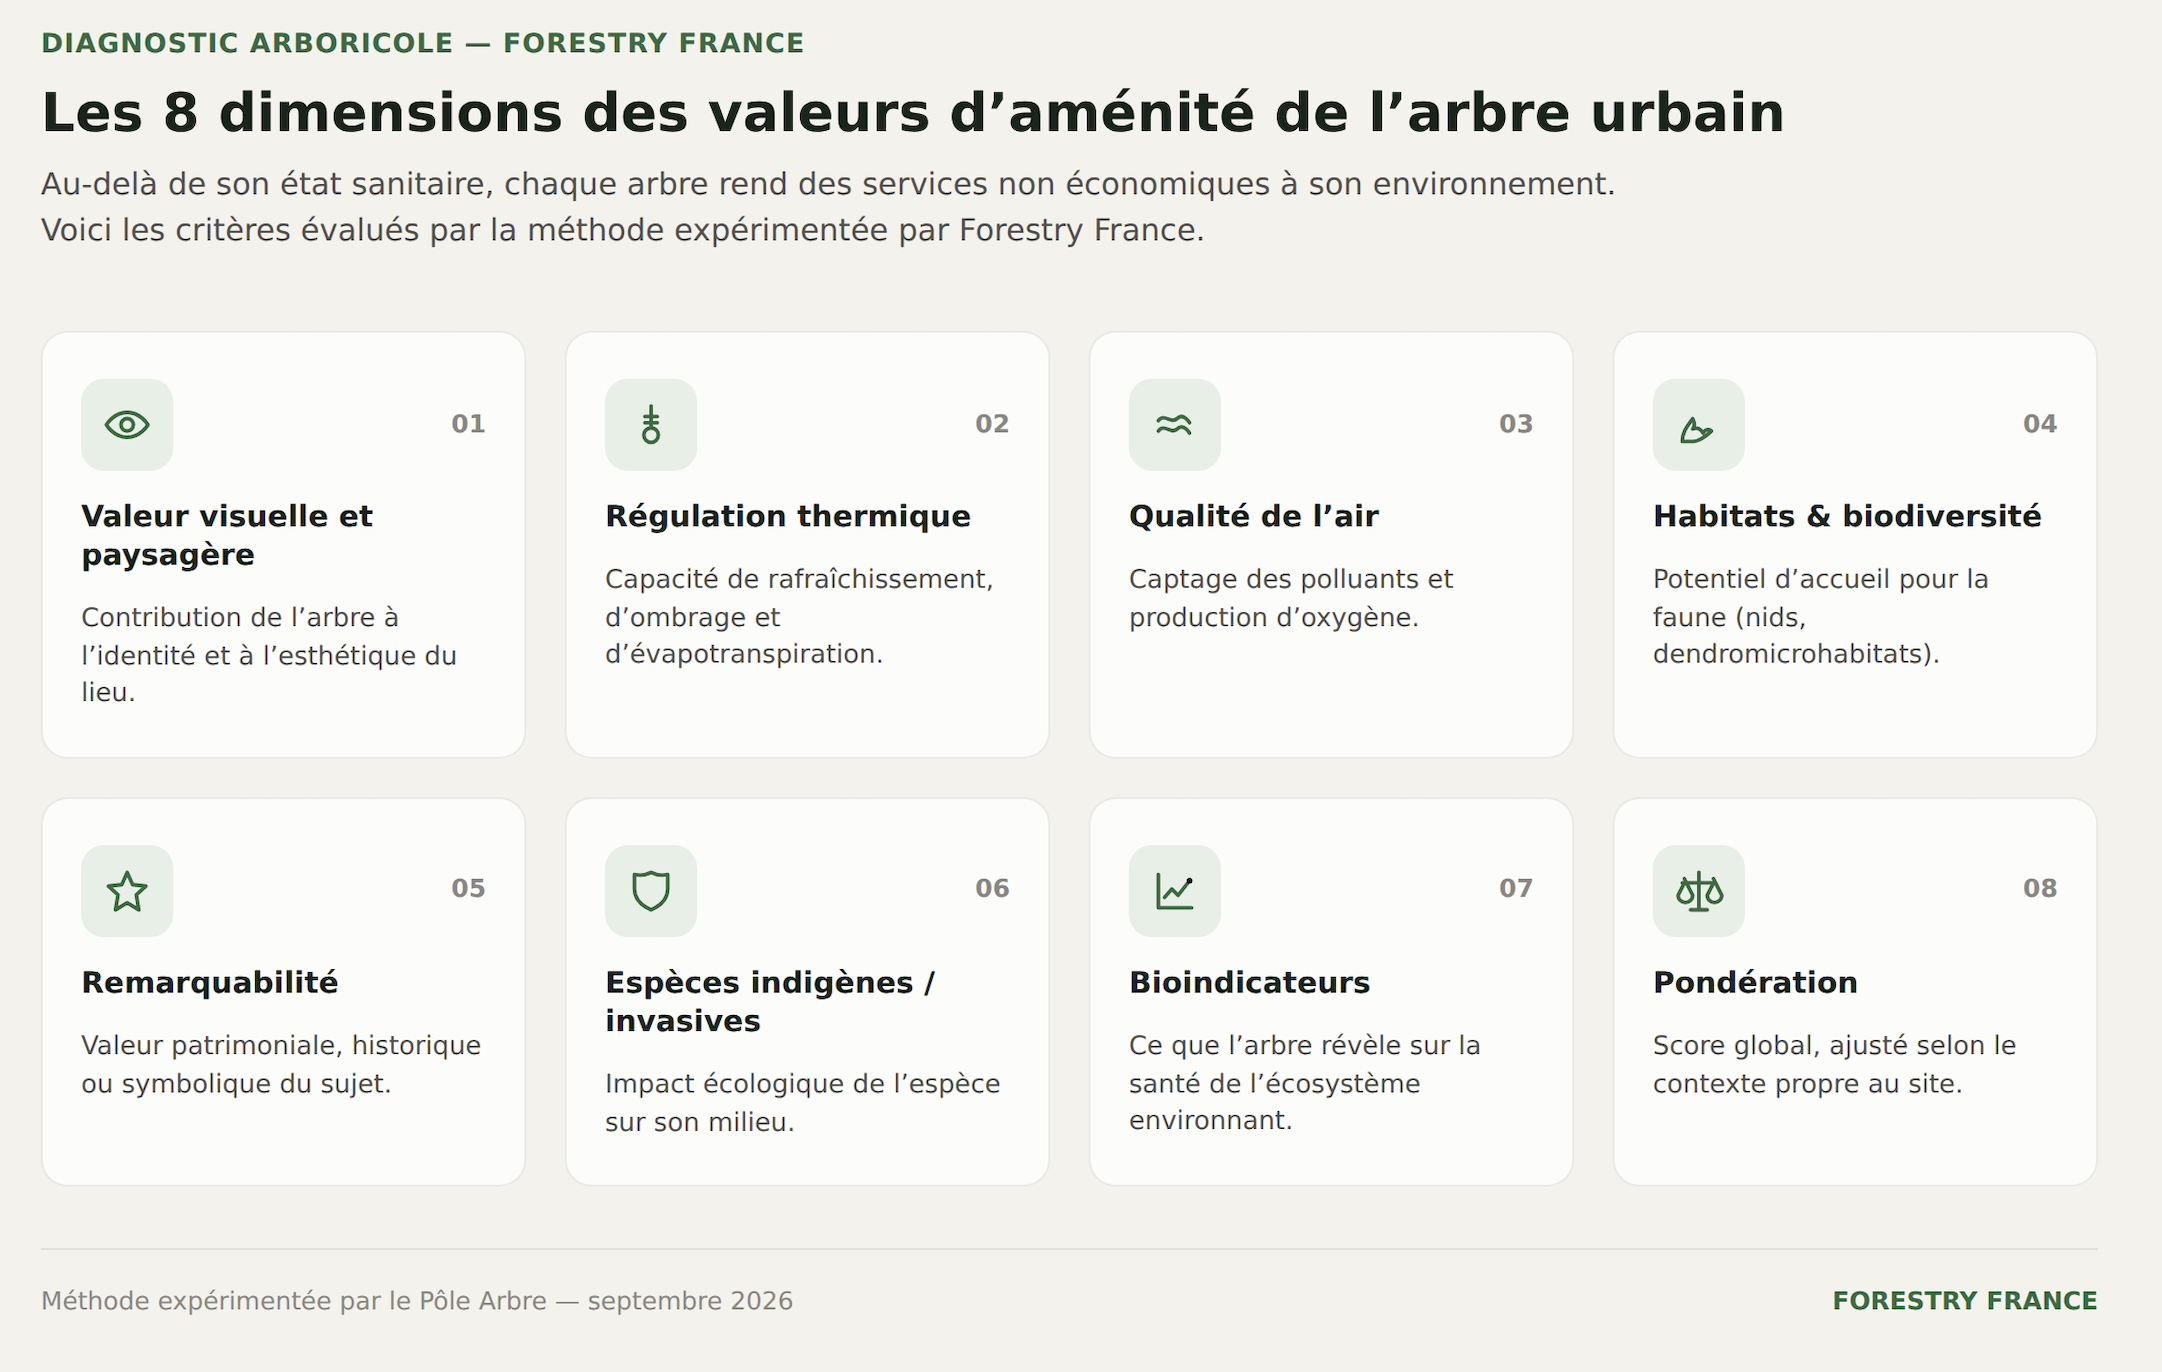Select the wind waves icon for air quality
The height and width of the screenshot is (1372, 2162).
coord(1174,425)
